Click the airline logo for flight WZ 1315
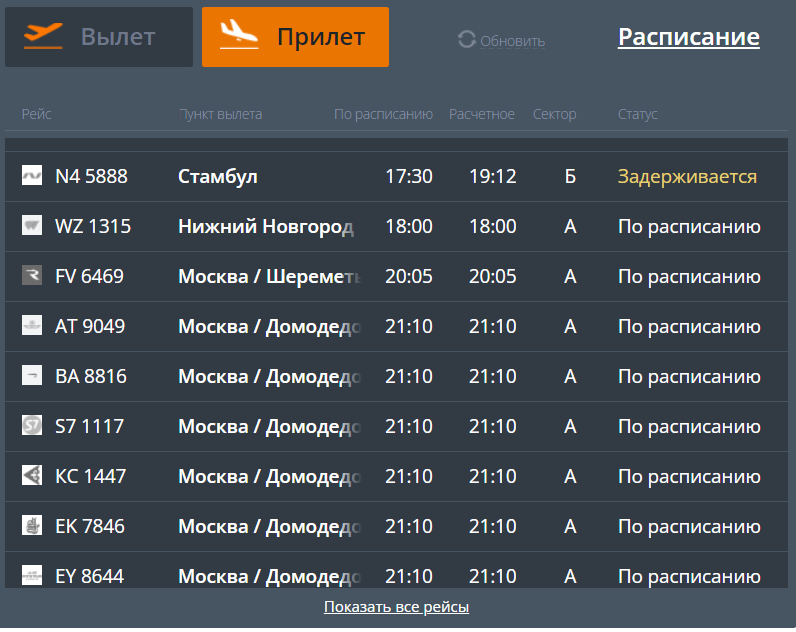 (31, 225)
